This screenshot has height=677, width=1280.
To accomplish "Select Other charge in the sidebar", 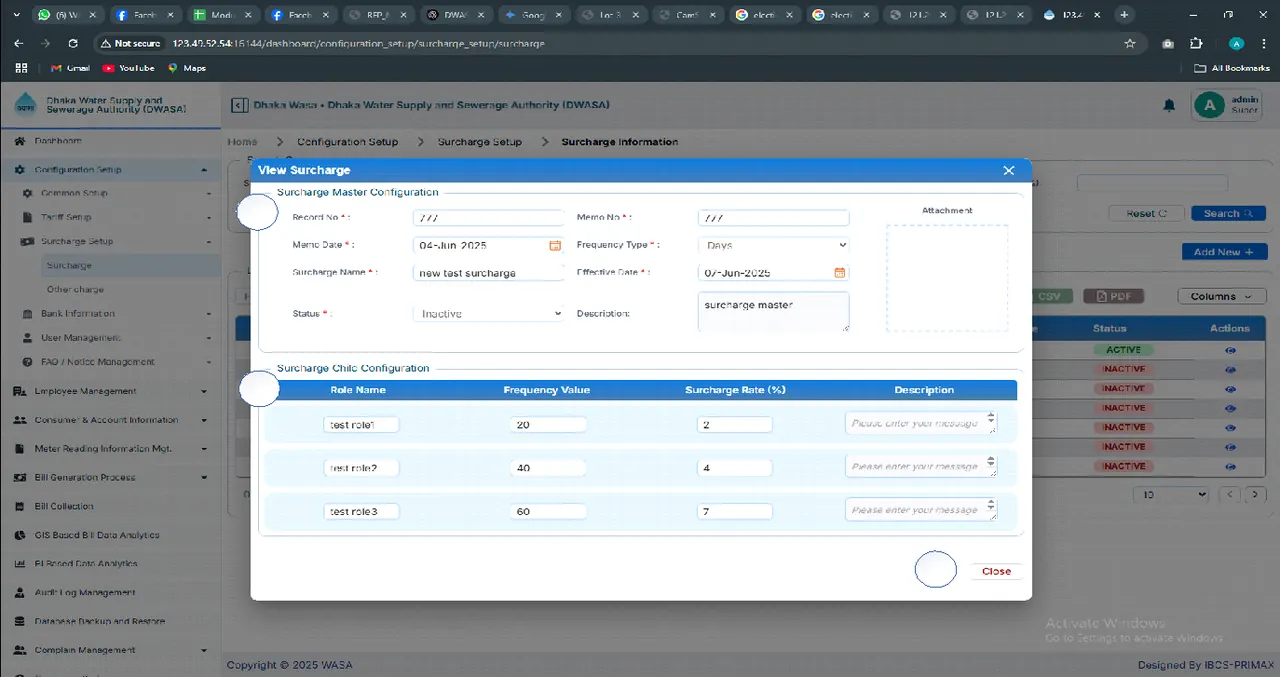I will point(75,289).
